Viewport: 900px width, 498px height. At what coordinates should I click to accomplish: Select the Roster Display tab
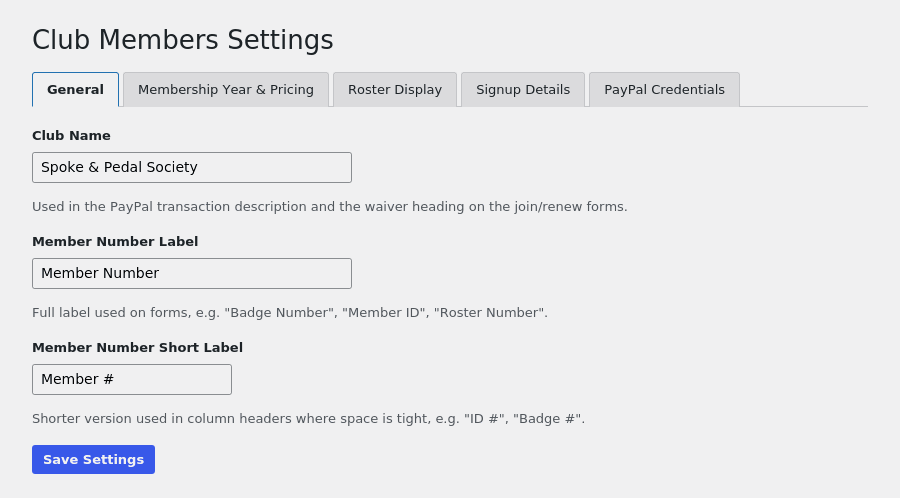395,90
